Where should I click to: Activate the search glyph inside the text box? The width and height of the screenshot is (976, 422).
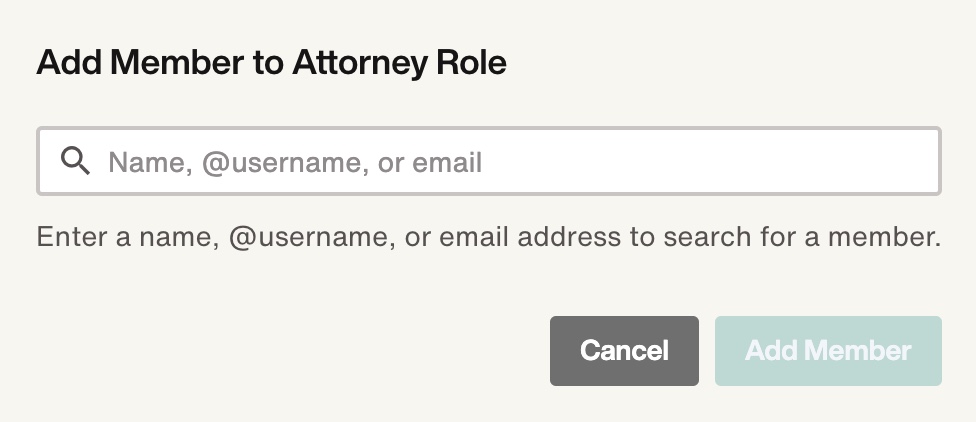point(75,161)
